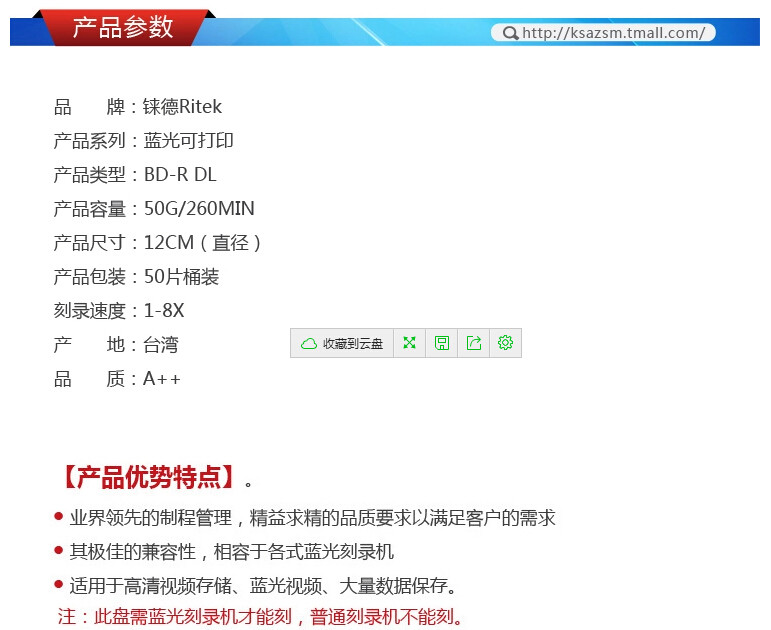Click the label 刻录速度
The image size is (771, 630).
[89, 311]
